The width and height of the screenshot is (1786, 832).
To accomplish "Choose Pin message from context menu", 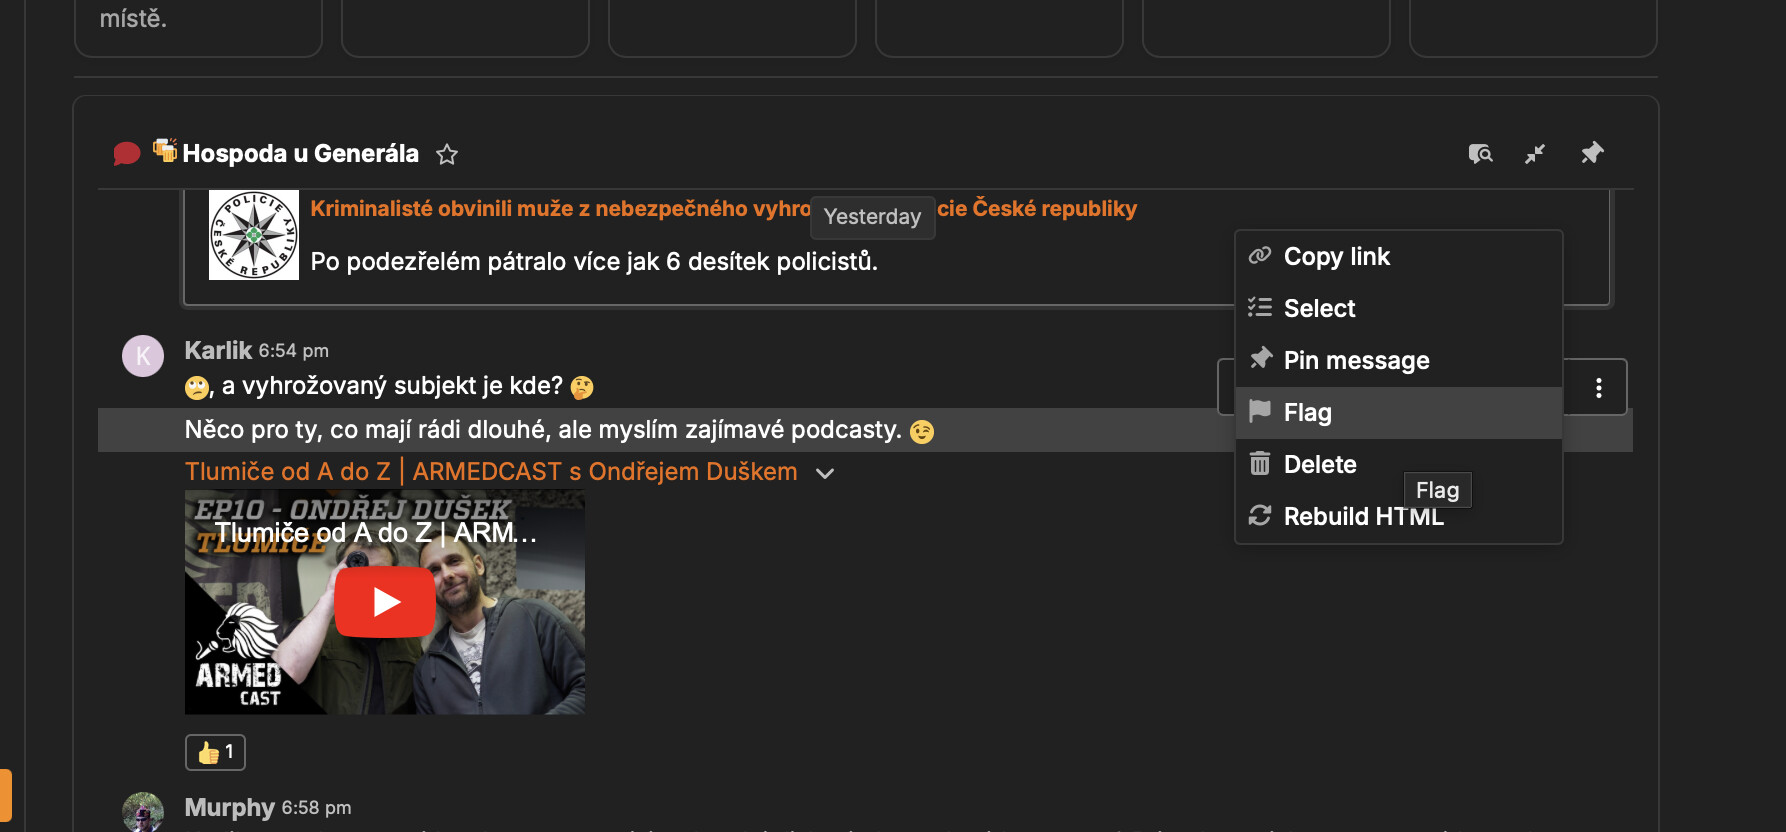I will pos(1399,361).
